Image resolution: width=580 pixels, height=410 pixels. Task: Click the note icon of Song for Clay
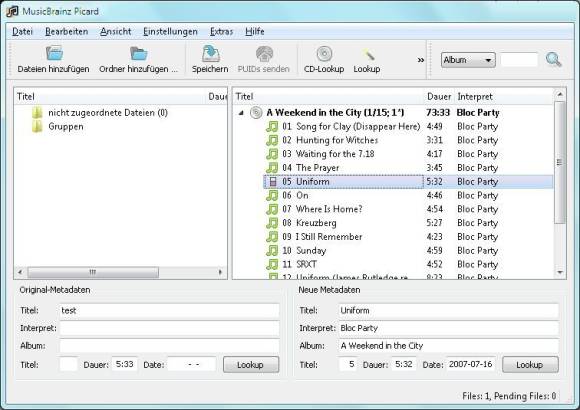pyautogui.click(x=272, y=127)
